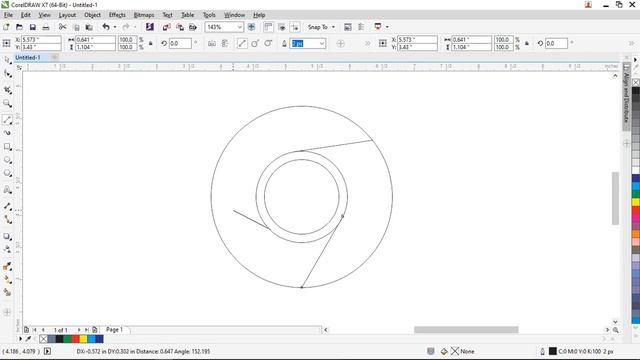
Task: Expand the color palette flyout arrow at bottom
Action: (20, 338)
